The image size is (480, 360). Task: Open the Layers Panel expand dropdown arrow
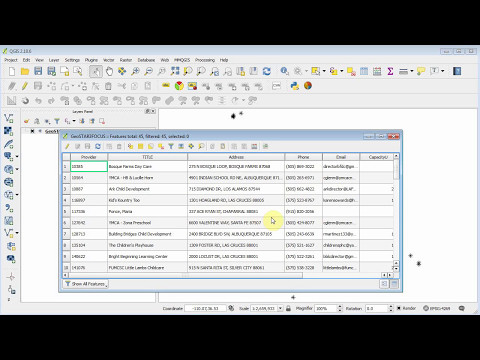tap(74, 121)
